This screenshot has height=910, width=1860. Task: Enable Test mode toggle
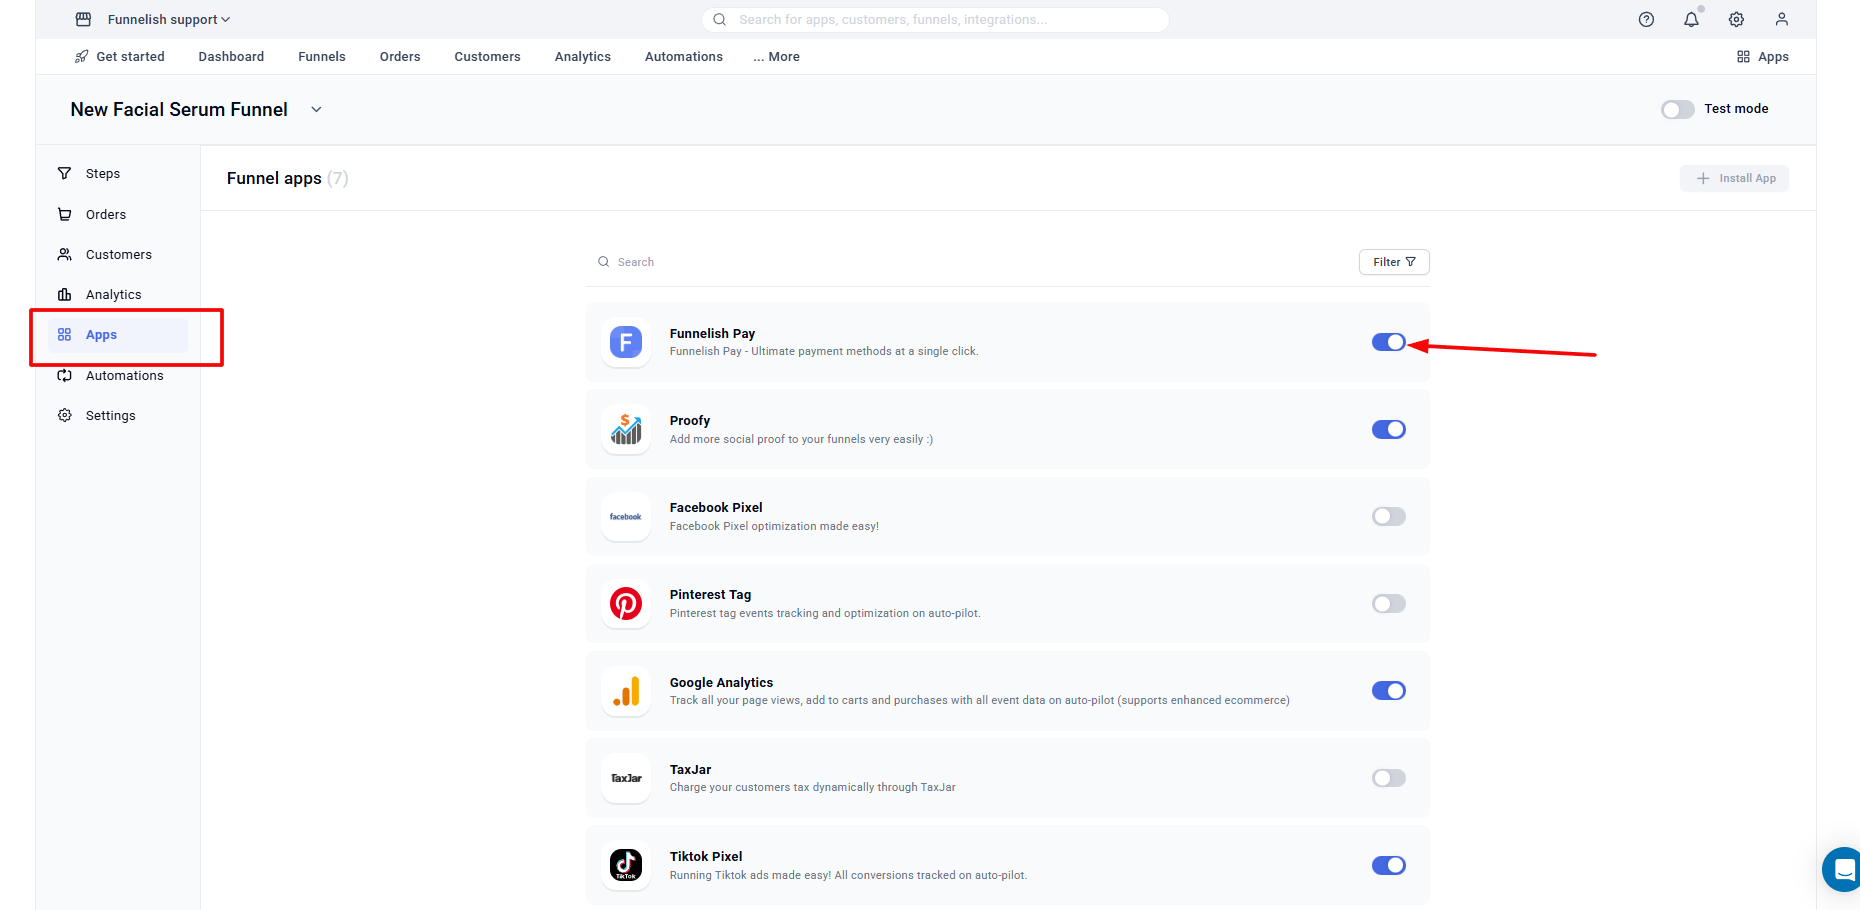click(x=1677, y=109)
